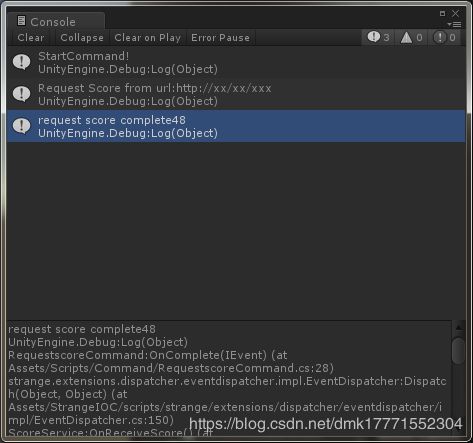Click scroll up arrow in details pane
The width and height of the screenshot is (473, 443).
[459, 328]
